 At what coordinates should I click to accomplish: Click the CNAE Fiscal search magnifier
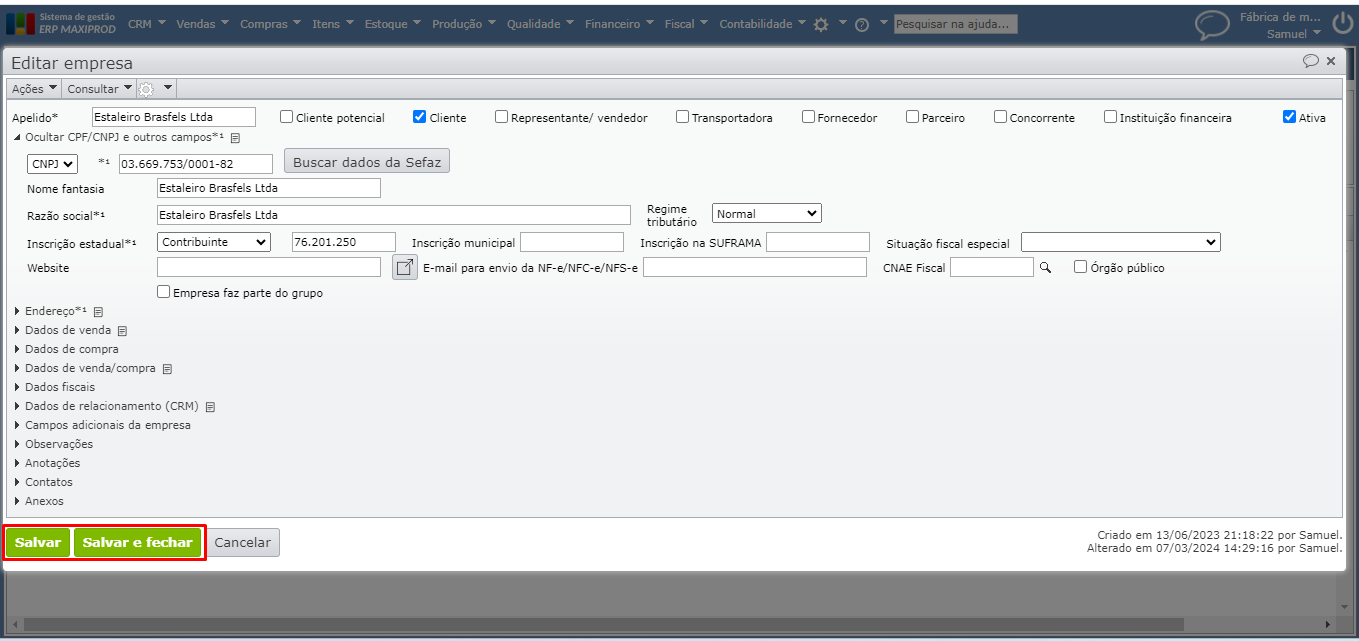click(x=1046, y=268)
